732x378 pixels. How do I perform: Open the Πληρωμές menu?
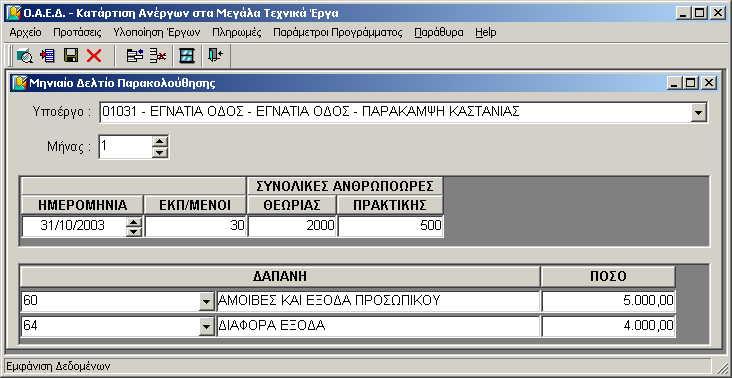[237, 33]
